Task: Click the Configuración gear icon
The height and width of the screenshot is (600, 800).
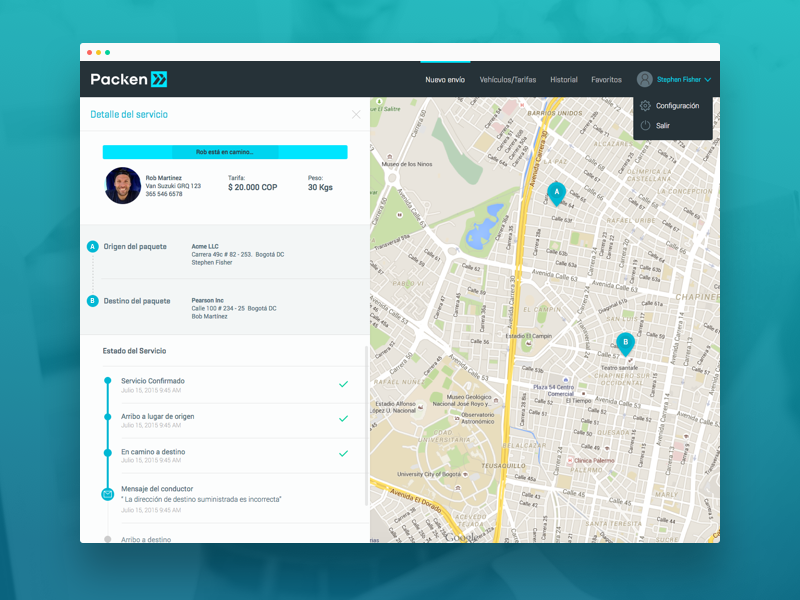Action: pyautogui.click(x=645, y=106)
